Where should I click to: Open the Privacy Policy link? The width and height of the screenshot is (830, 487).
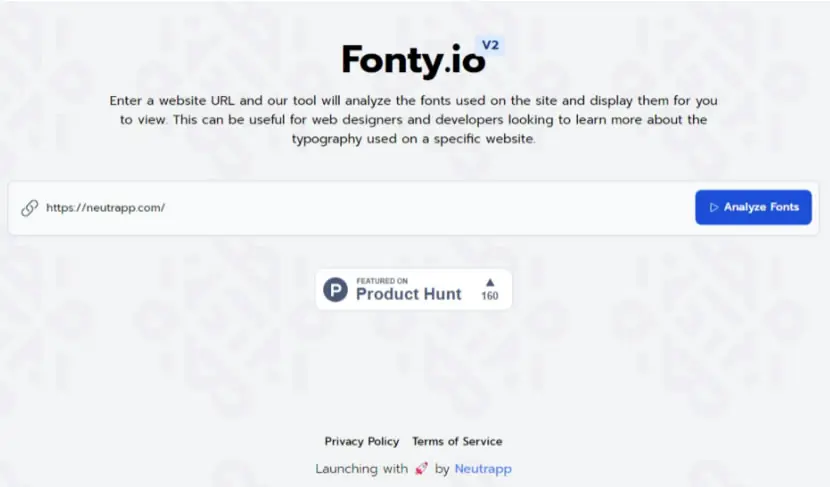point(362,441)
